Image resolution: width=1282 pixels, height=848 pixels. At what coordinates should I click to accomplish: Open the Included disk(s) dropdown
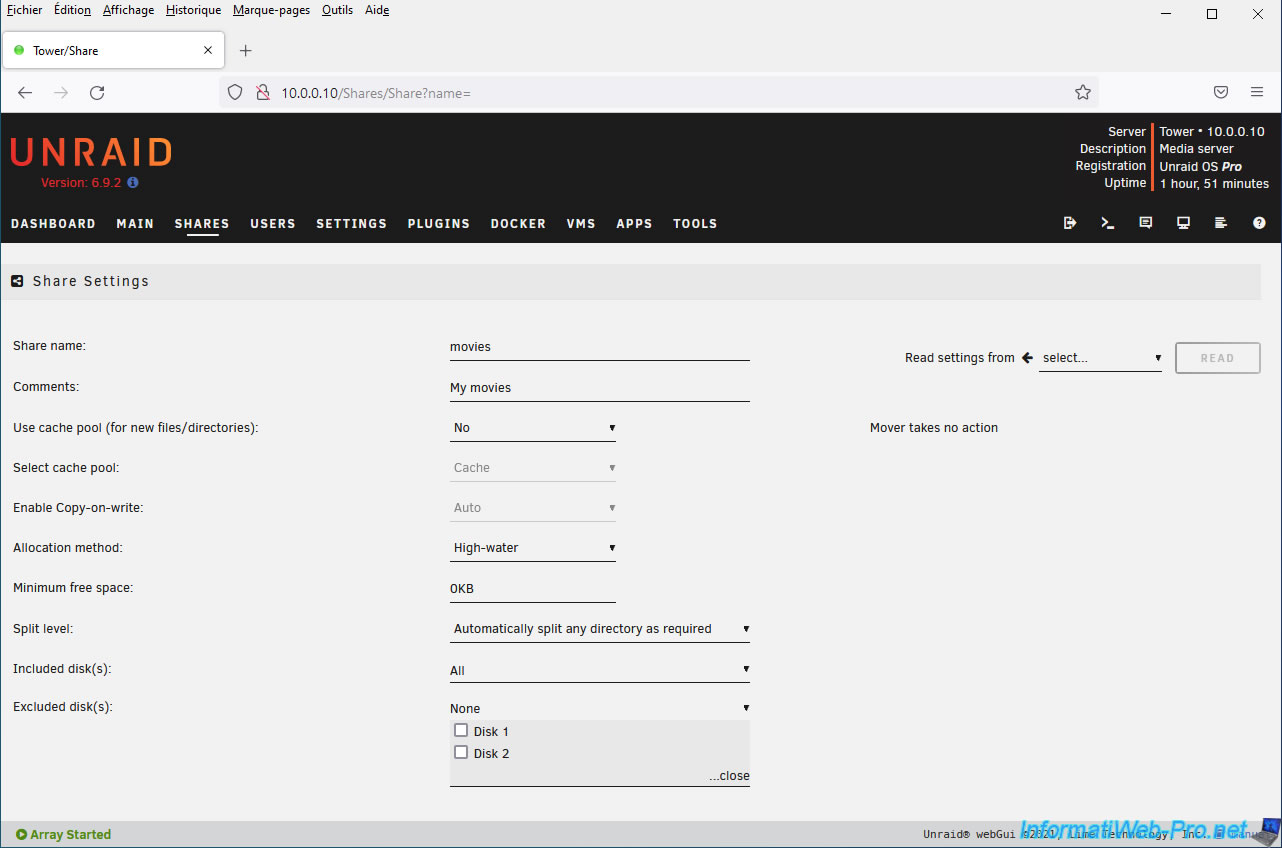point(599,670)
